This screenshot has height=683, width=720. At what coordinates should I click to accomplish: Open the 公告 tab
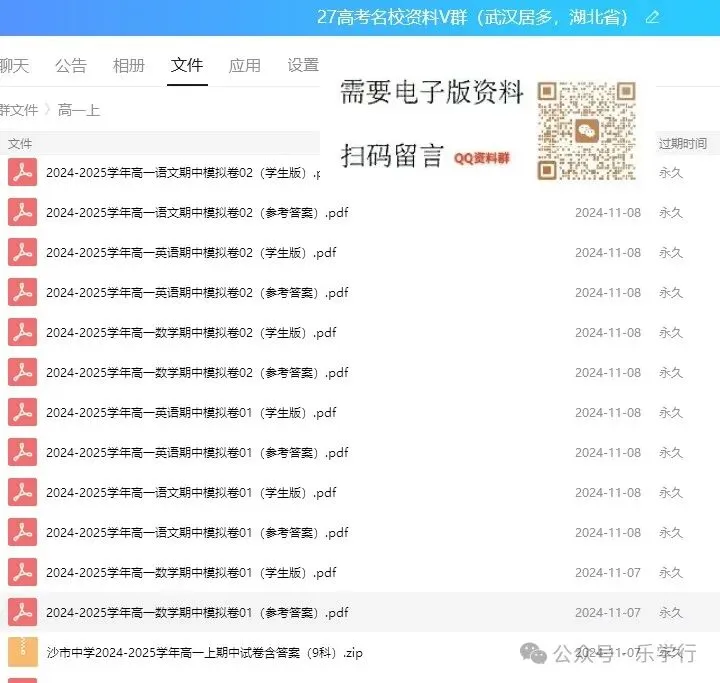pyautogui.click(x=71, y=65)
